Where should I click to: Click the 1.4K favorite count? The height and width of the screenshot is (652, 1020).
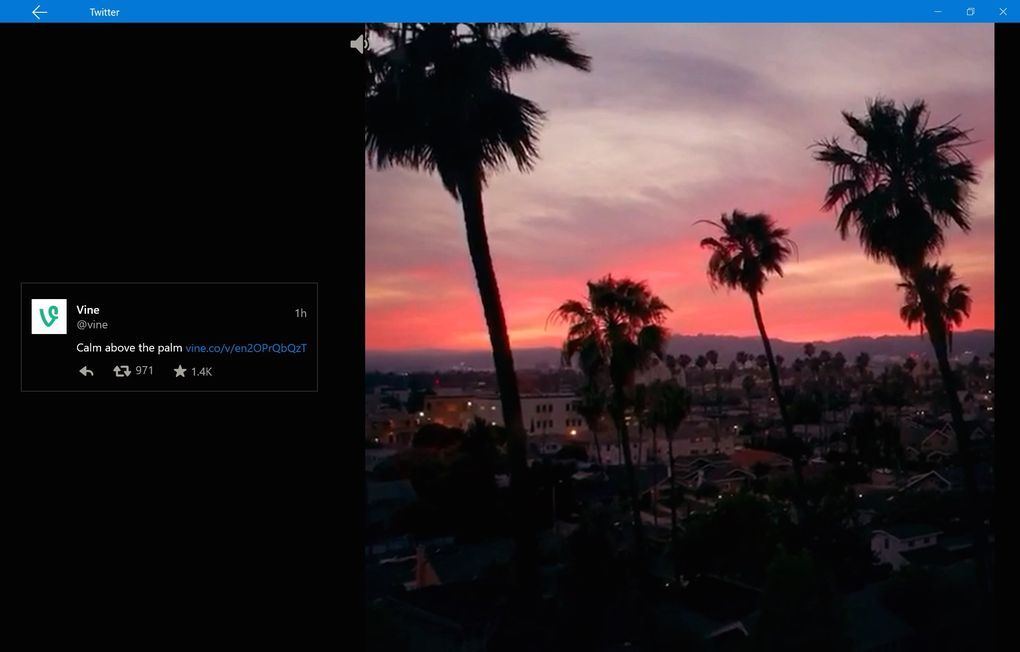point(201,370)
